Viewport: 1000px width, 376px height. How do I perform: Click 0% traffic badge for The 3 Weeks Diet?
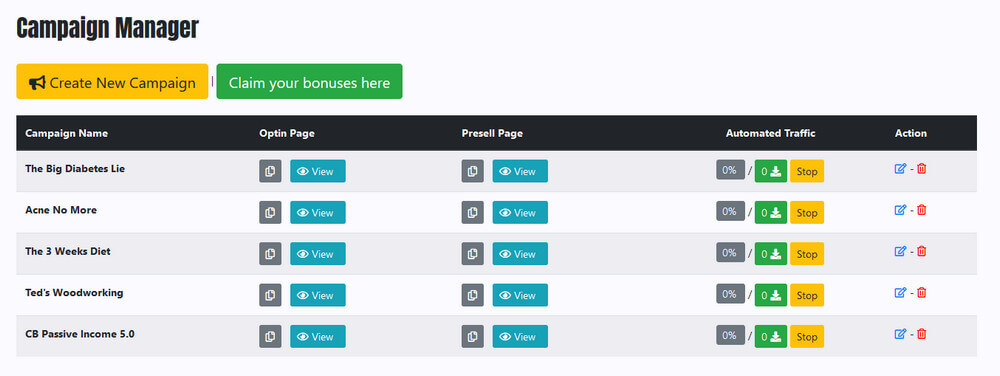[730, 252]
